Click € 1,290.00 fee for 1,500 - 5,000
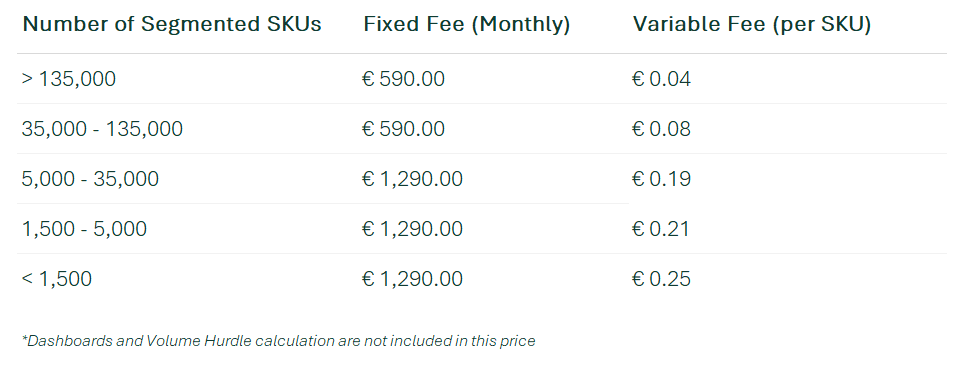Screen dimensions: 964x370 click(413, 229)
